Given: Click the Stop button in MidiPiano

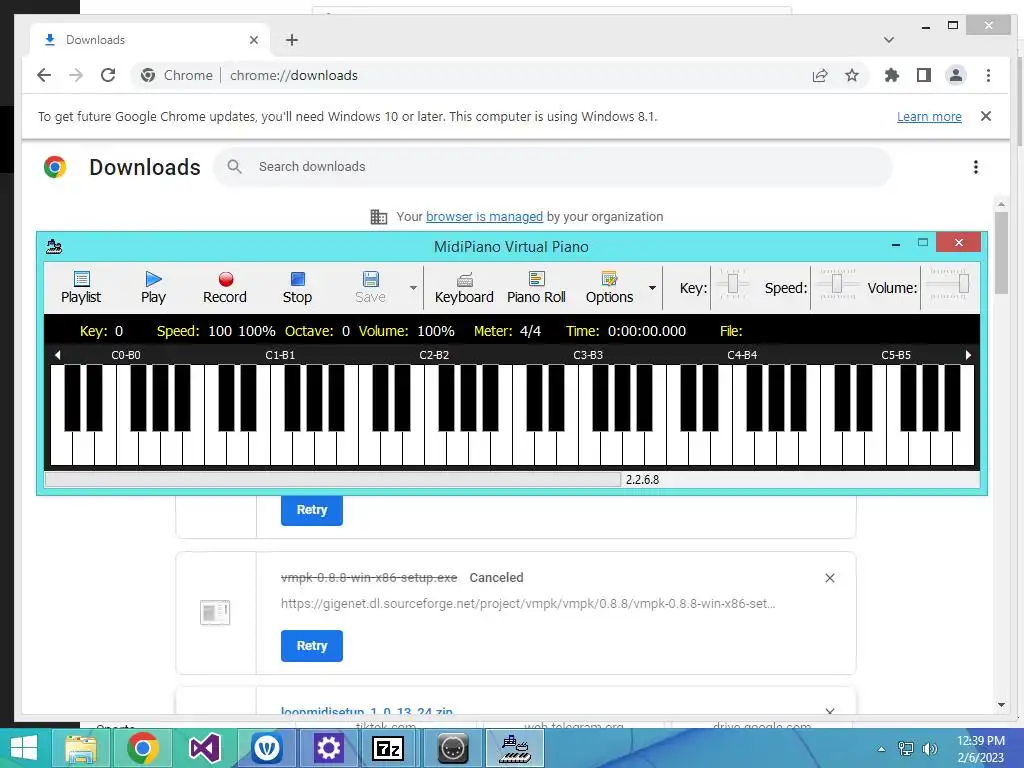Looking at the screenshot, I should 297,287.
